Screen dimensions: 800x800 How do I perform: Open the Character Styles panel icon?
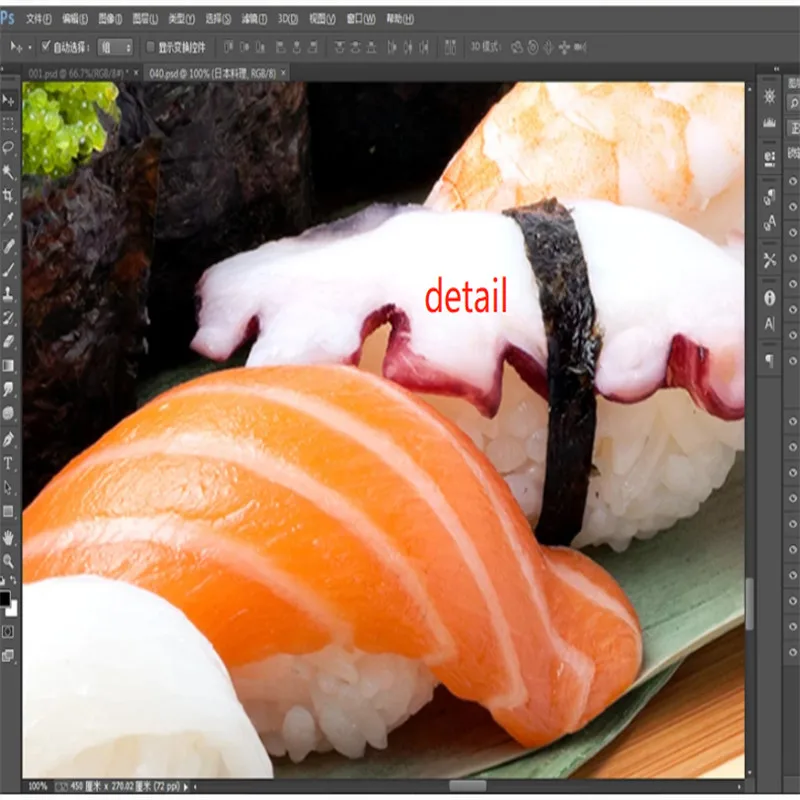pyautogui.click(x=769, y=222)
